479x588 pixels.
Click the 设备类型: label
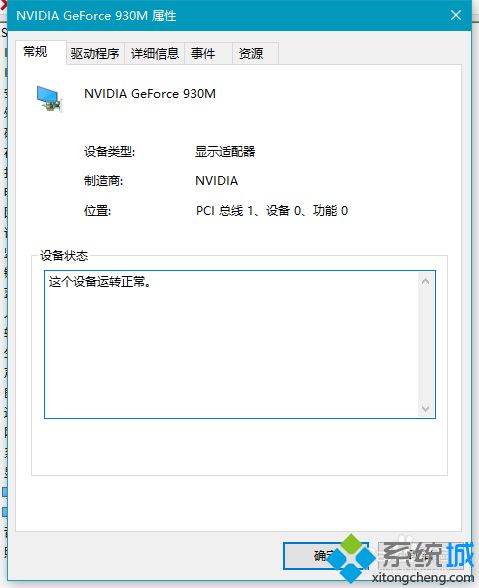pos(109,152)
